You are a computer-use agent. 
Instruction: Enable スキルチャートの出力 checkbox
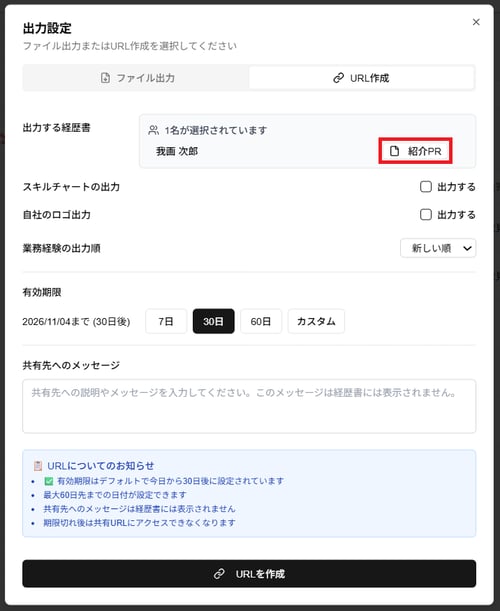coord(426,187)
